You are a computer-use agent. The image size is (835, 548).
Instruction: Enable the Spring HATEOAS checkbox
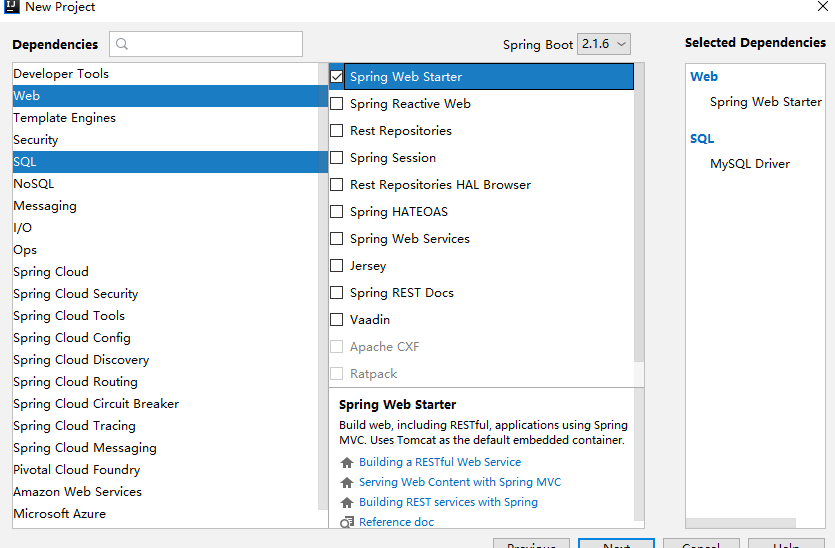337,211
